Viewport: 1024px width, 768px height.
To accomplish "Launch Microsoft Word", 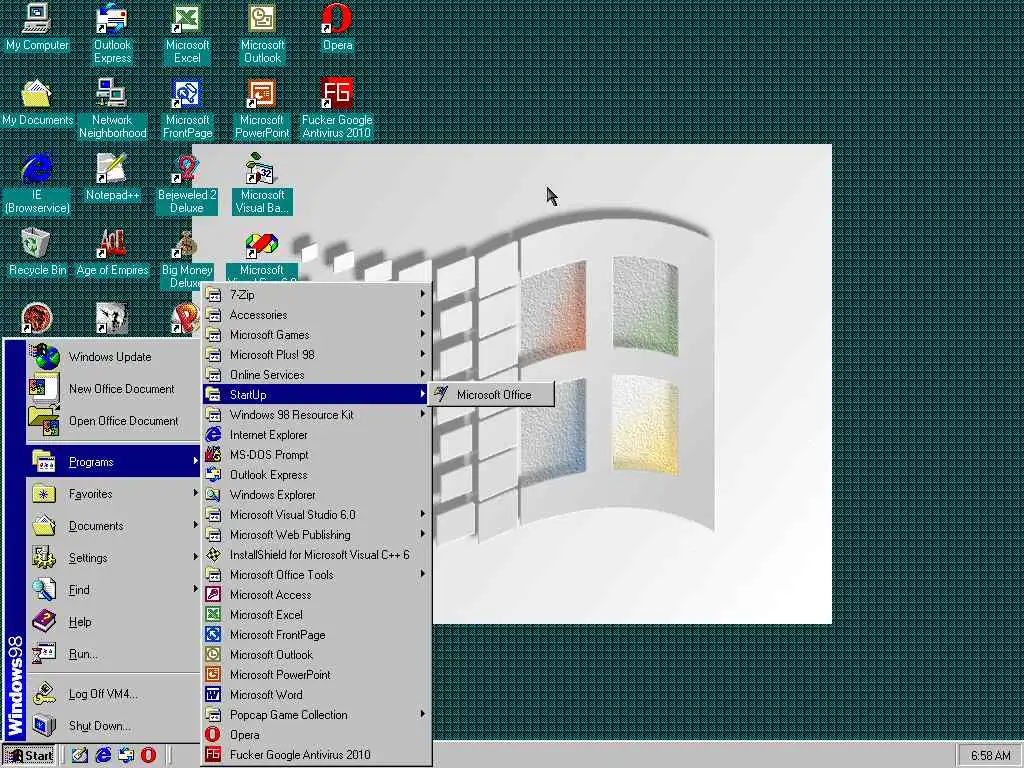I will (x=316, y=695).
